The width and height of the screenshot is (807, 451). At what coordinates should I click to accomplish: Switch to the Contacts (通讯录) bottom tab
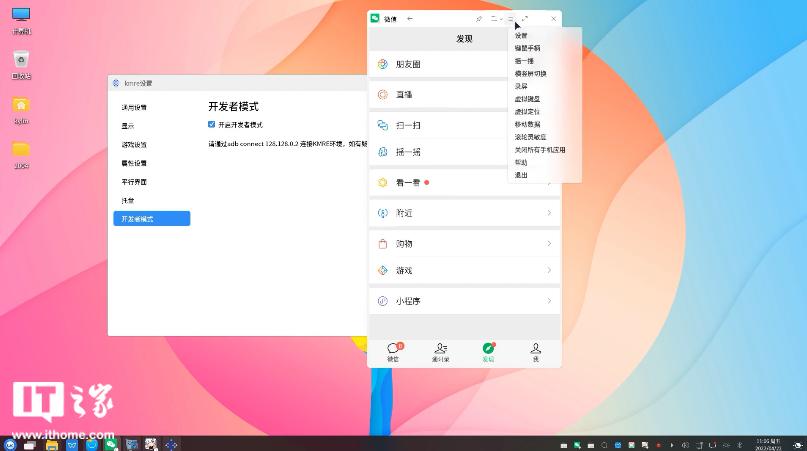click(441, 352)
